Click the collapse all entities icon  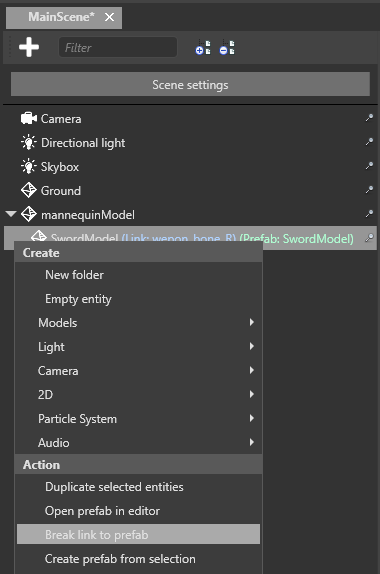227,48
